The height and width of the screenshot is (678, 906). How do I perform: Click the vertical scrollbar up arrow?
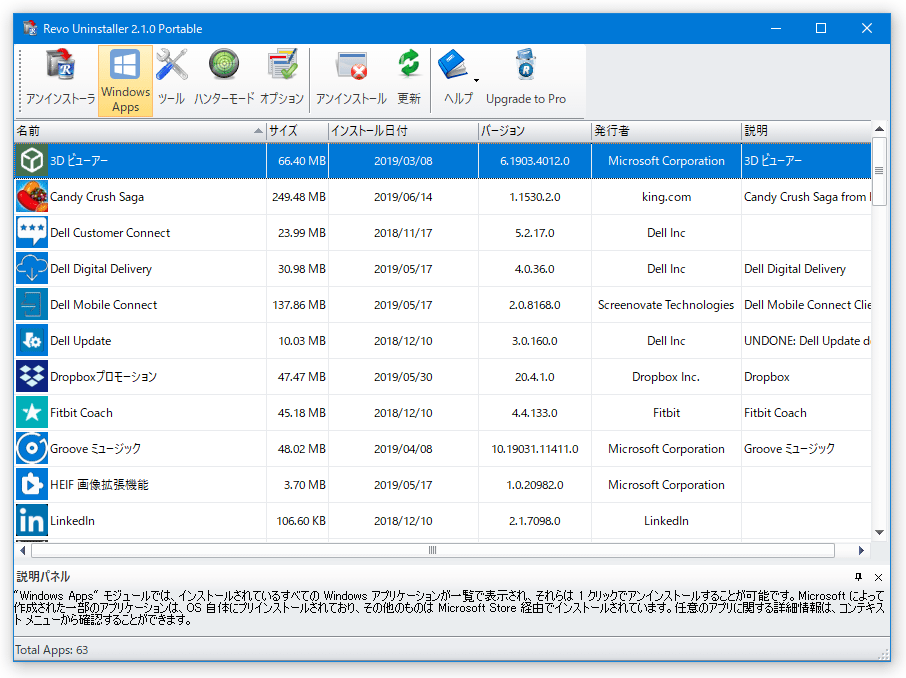point(879,128)
